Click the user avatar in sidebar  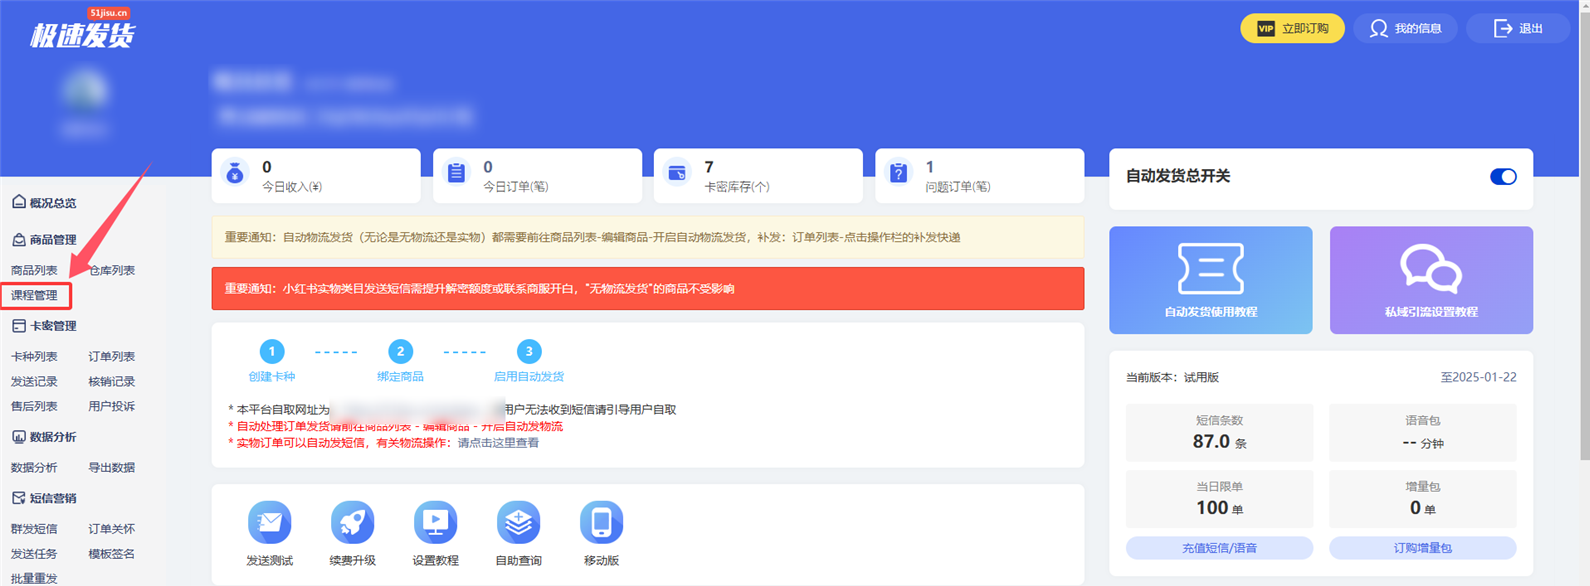[x=83, y=92]
